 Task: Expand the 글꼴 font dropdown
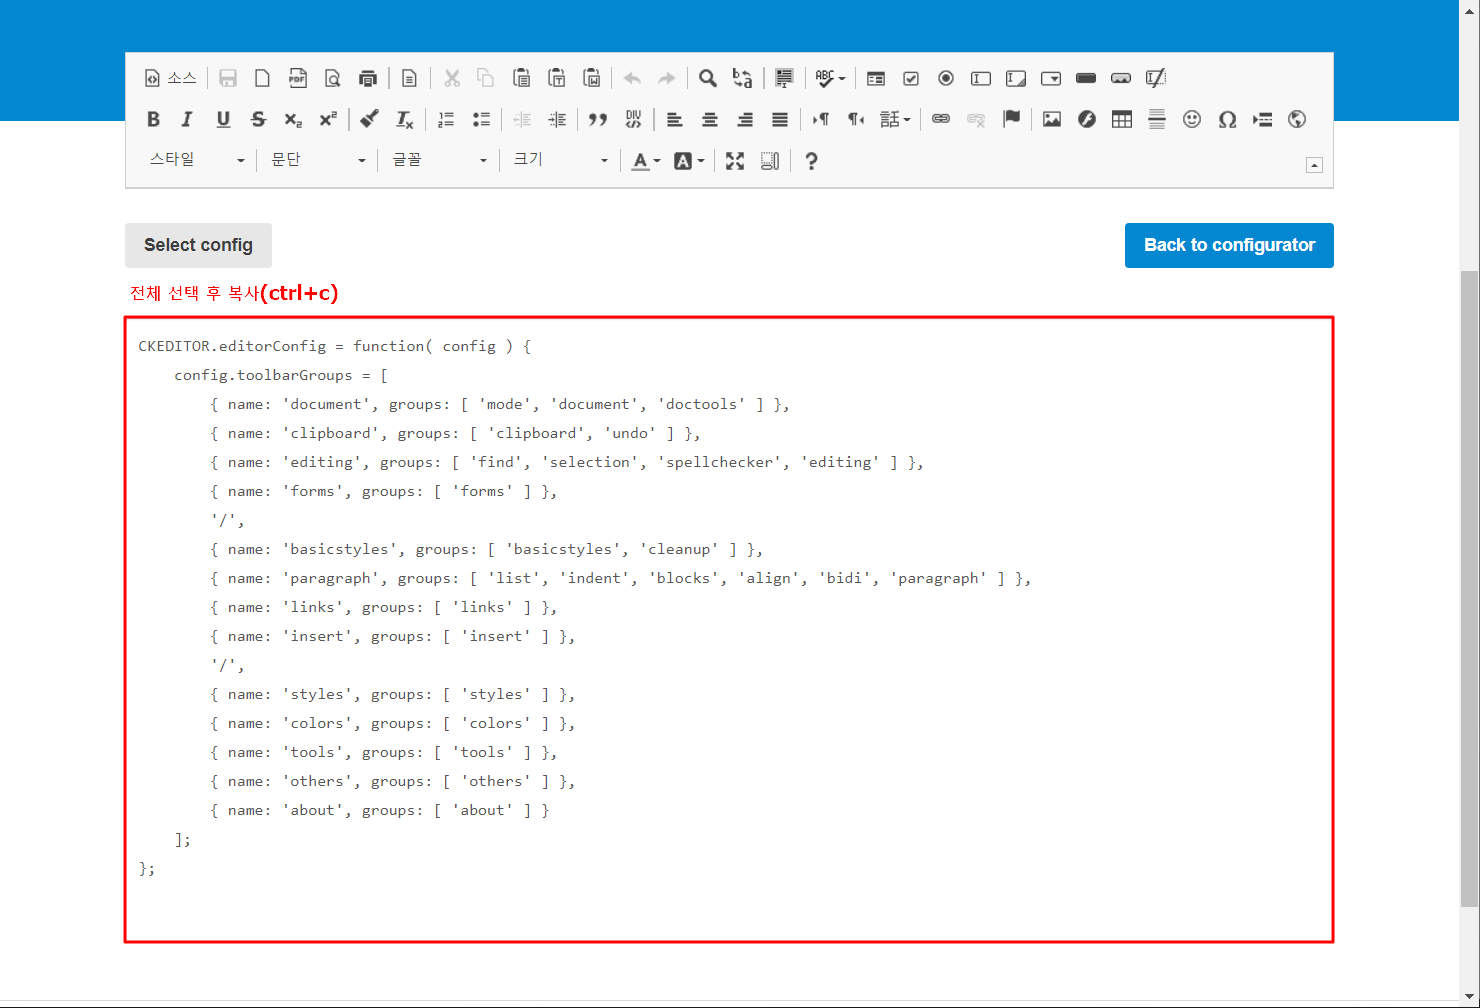(439, 160)
